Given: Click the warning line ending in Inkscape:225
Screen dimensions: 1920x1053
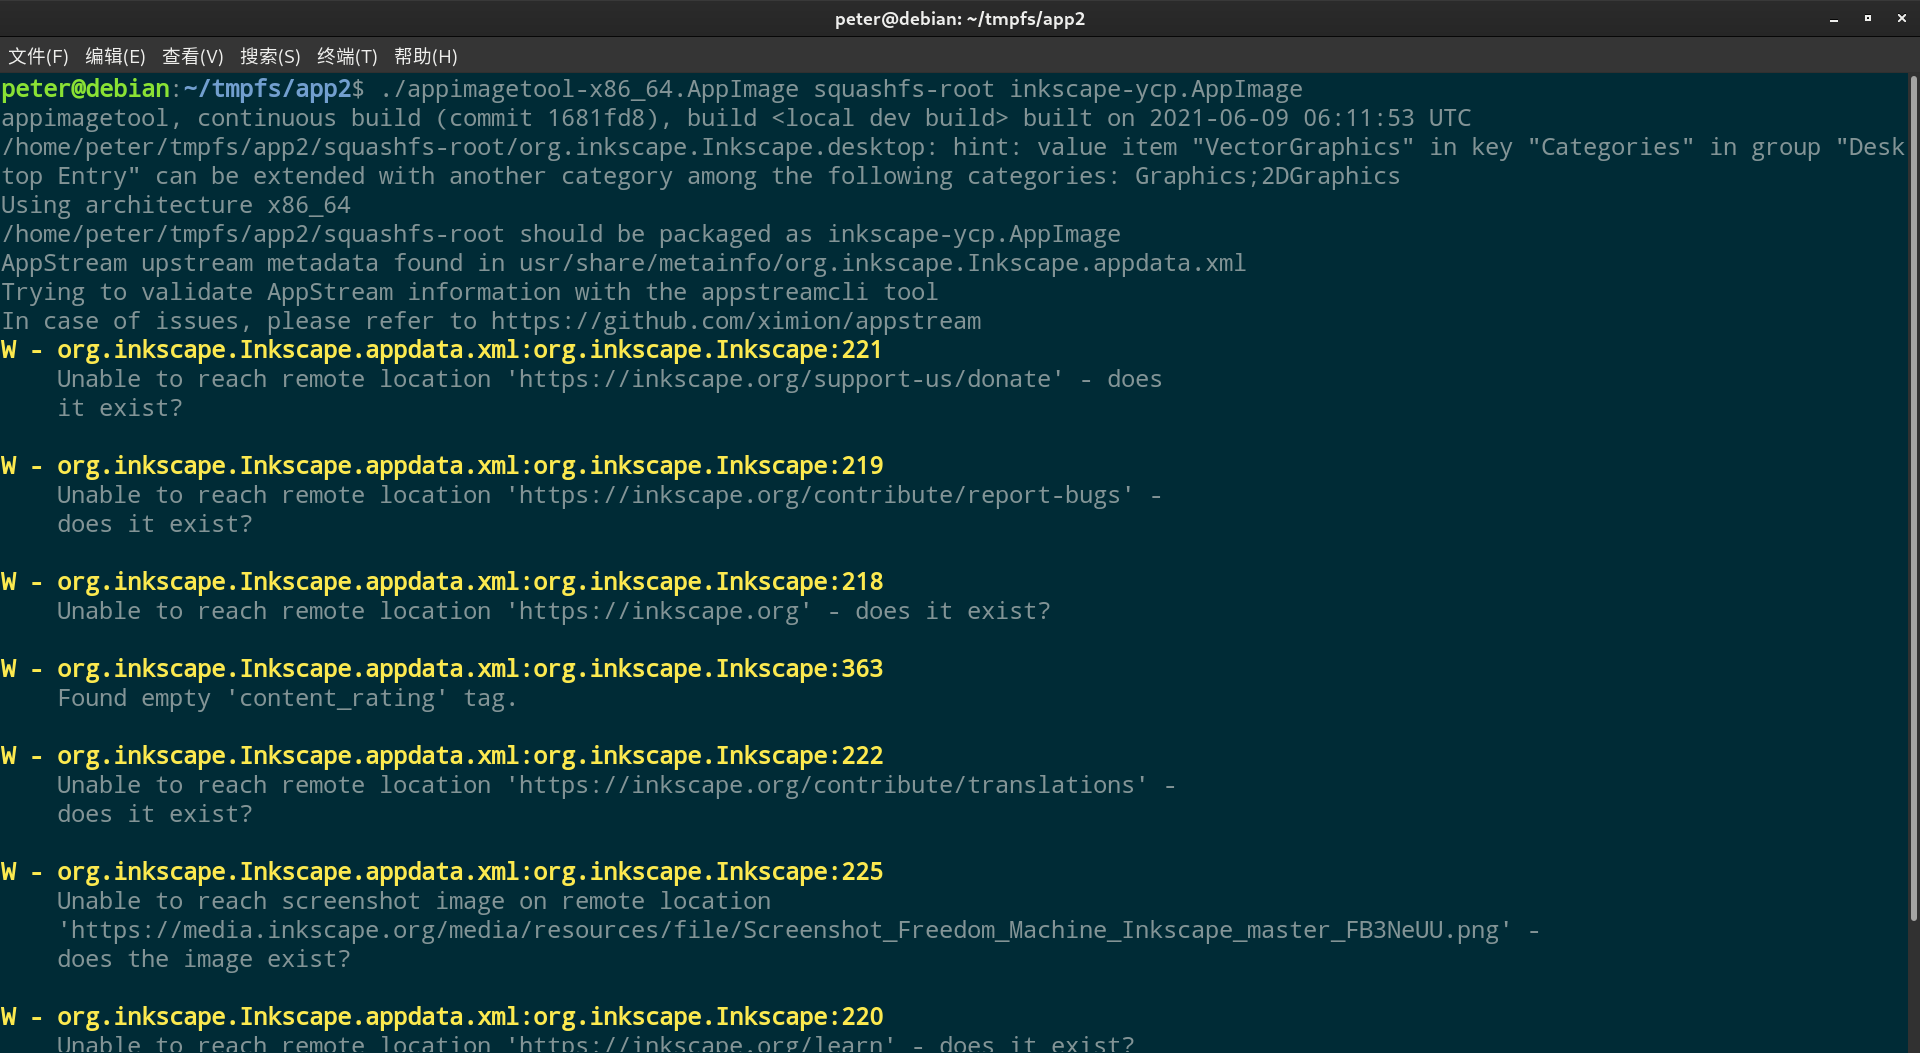Looking at the screenshot, I should pyautogui.click(x=442, y=872).
